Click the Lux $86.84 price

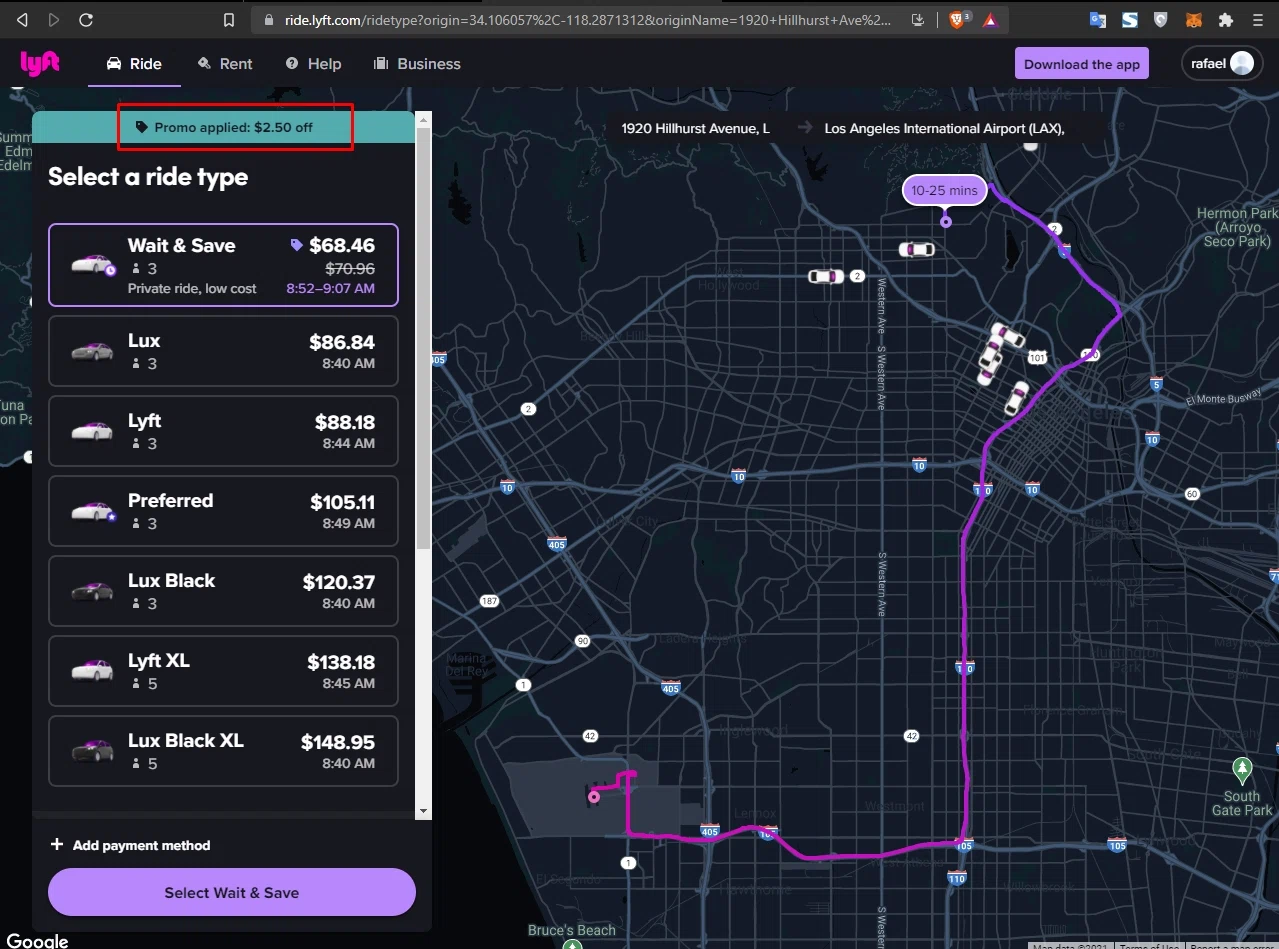pyautogui.click(x=342, y=342)
